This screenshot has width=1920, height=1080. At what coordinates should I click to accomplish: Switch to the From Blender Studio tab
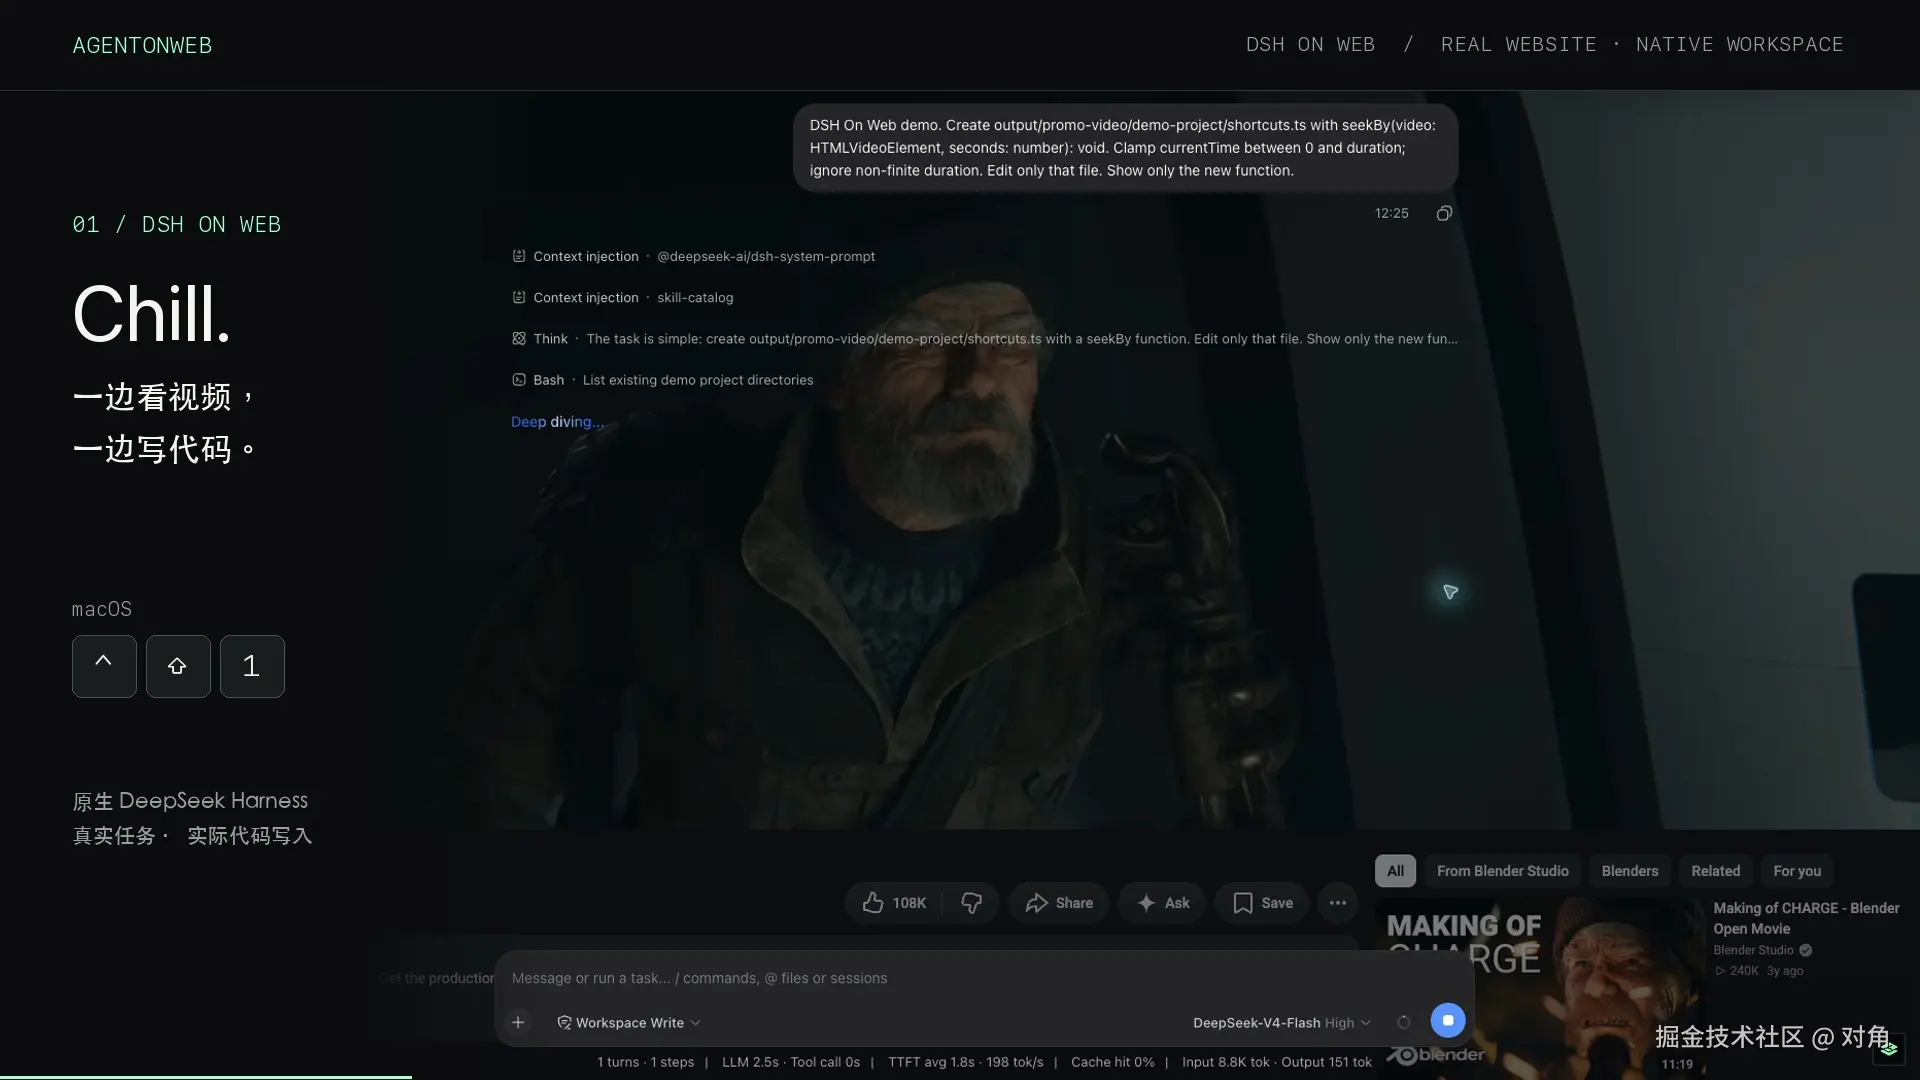[x=1503, y=871]
